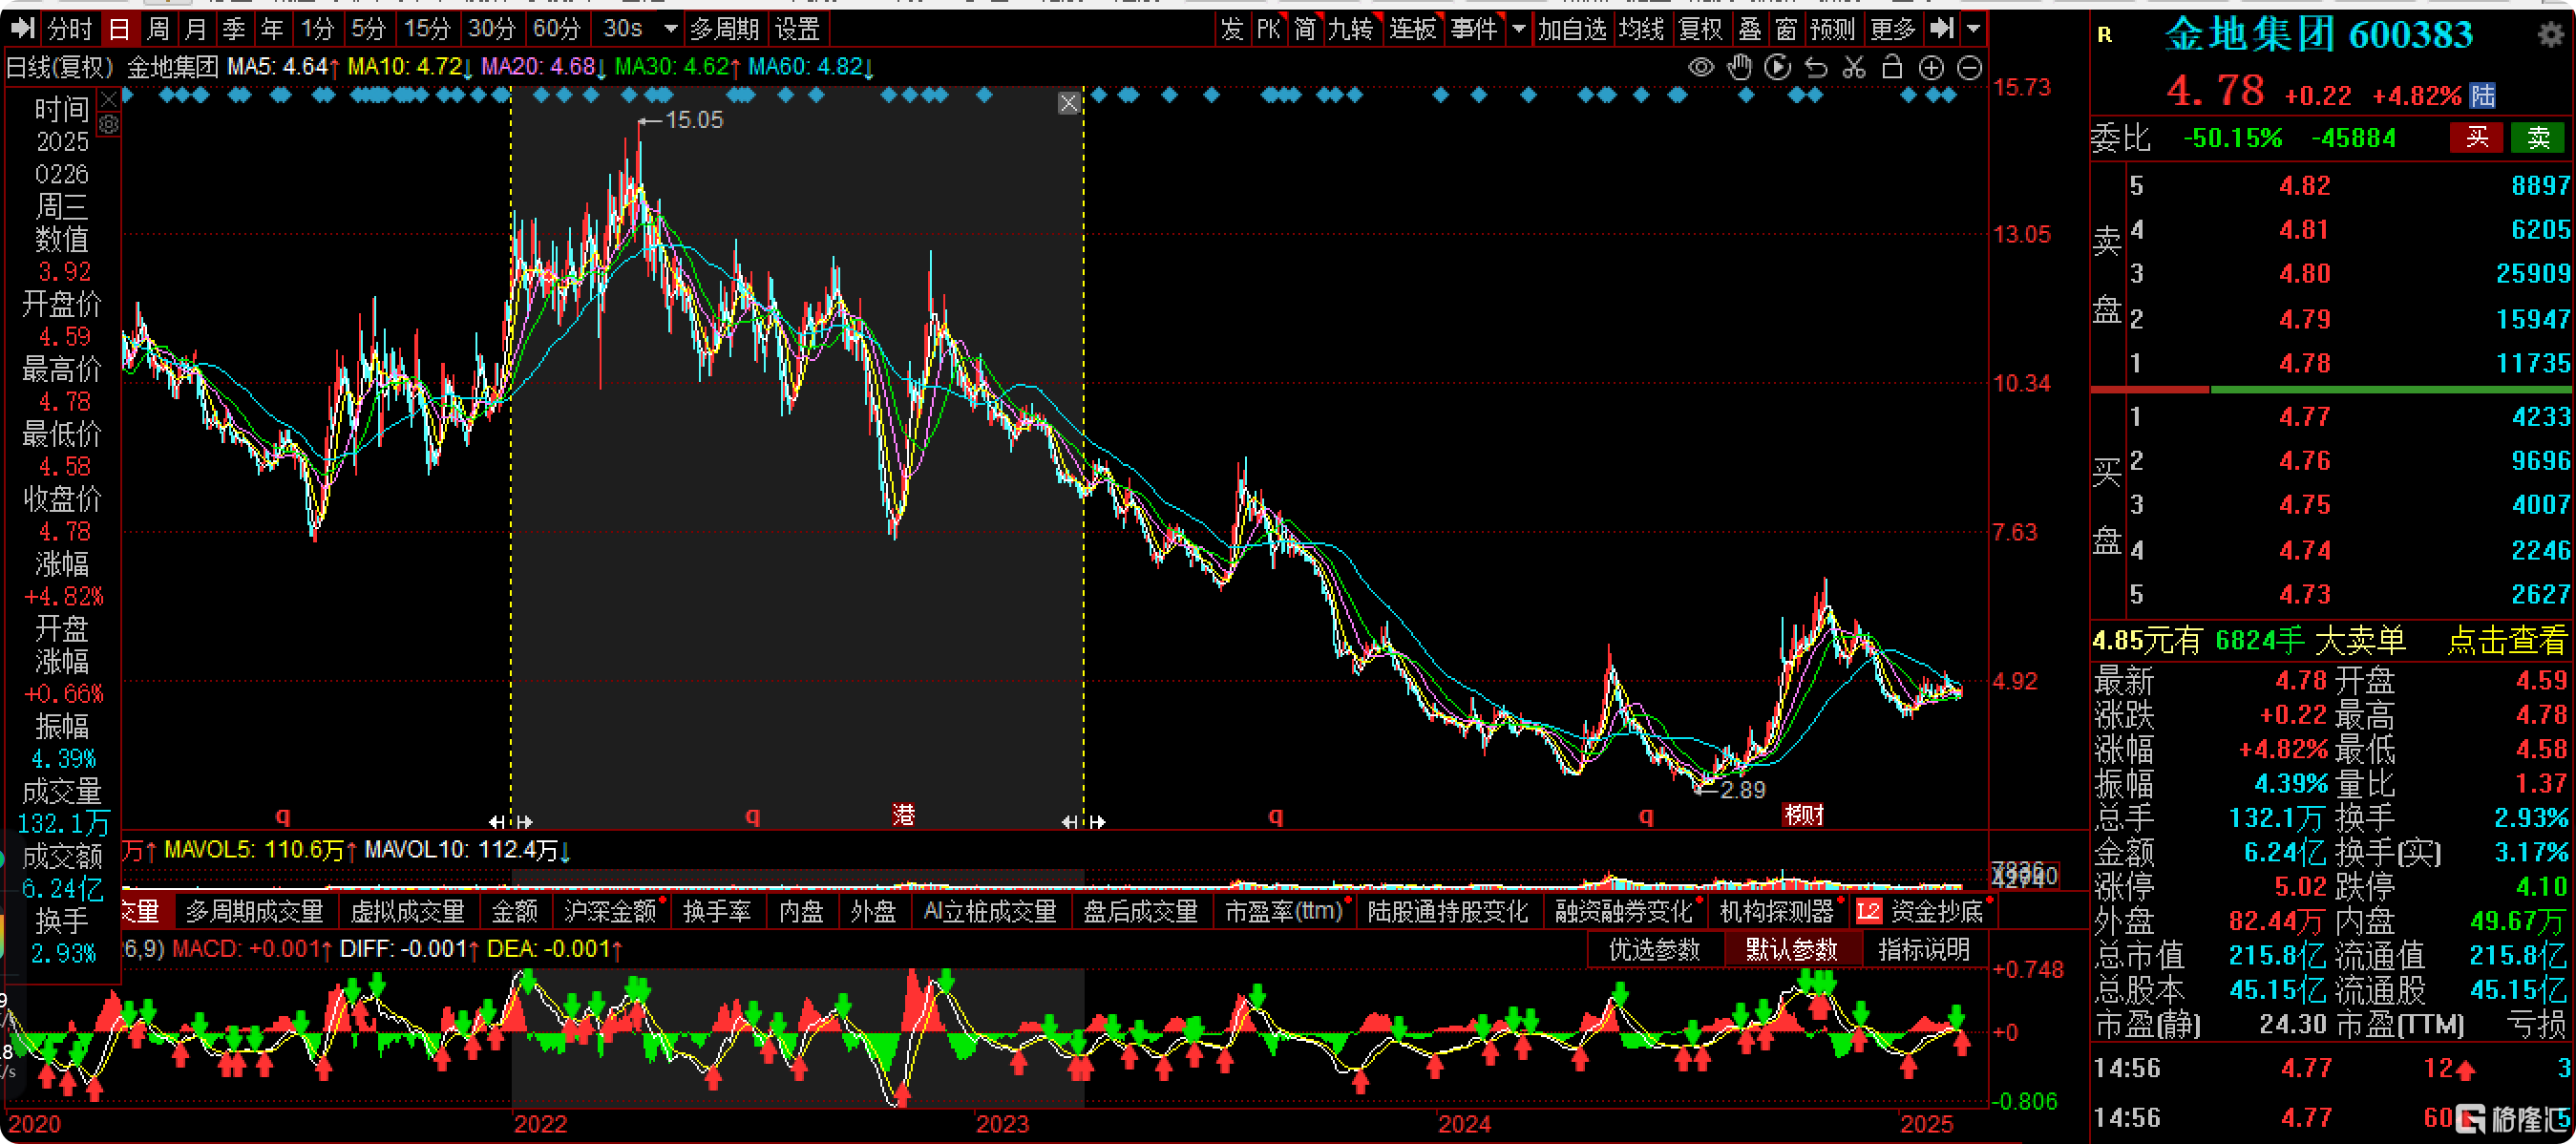Open the 多周期 multi-period view
2576x1144 pixels.
pos(724,28)
